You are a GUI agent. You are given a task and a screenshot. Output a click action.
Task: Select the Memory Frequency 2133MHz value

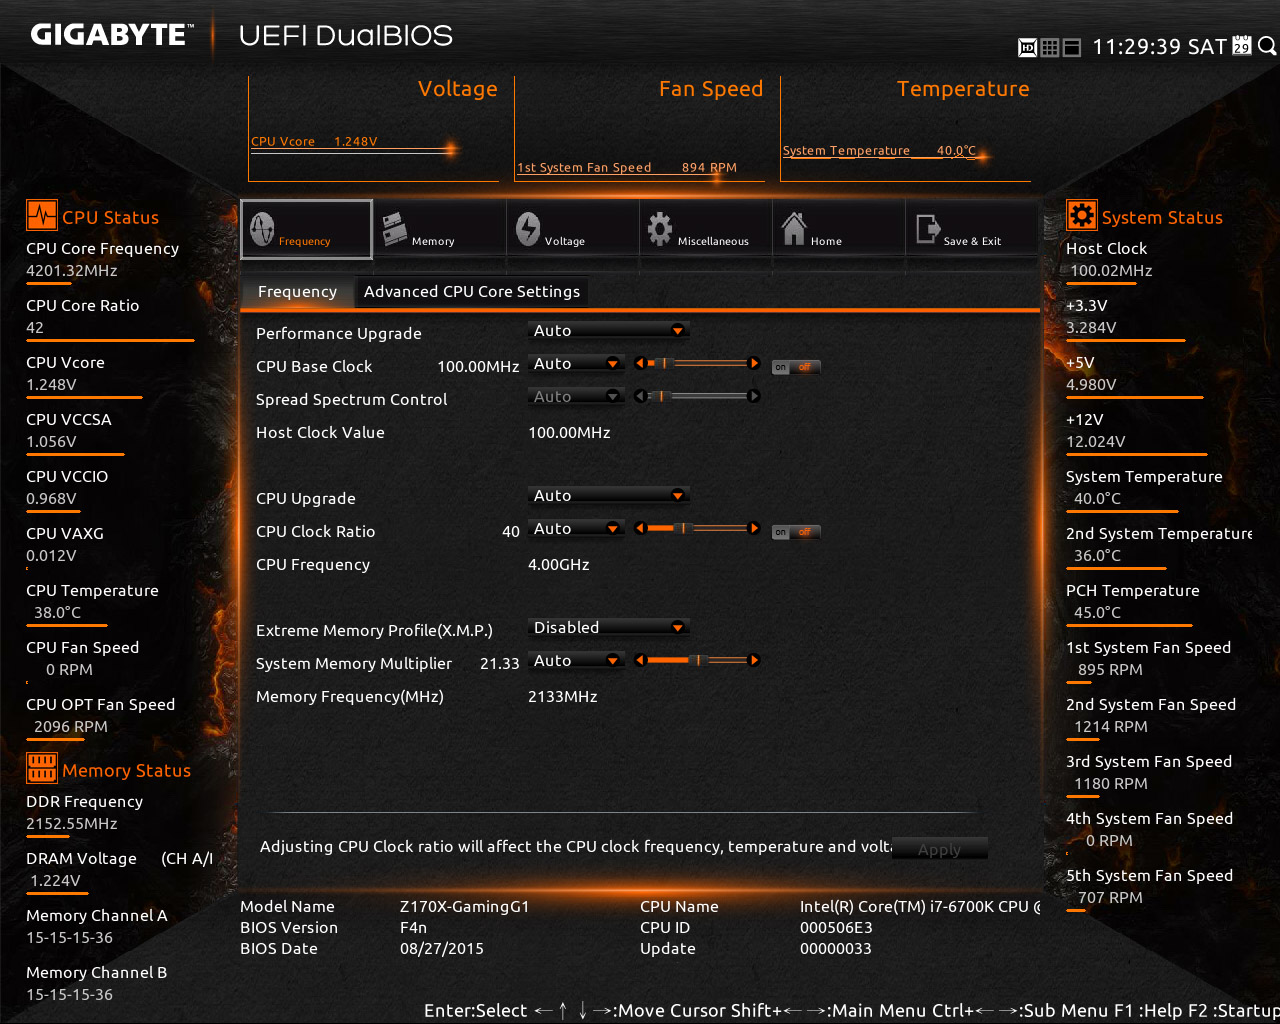tap(563, 697)
